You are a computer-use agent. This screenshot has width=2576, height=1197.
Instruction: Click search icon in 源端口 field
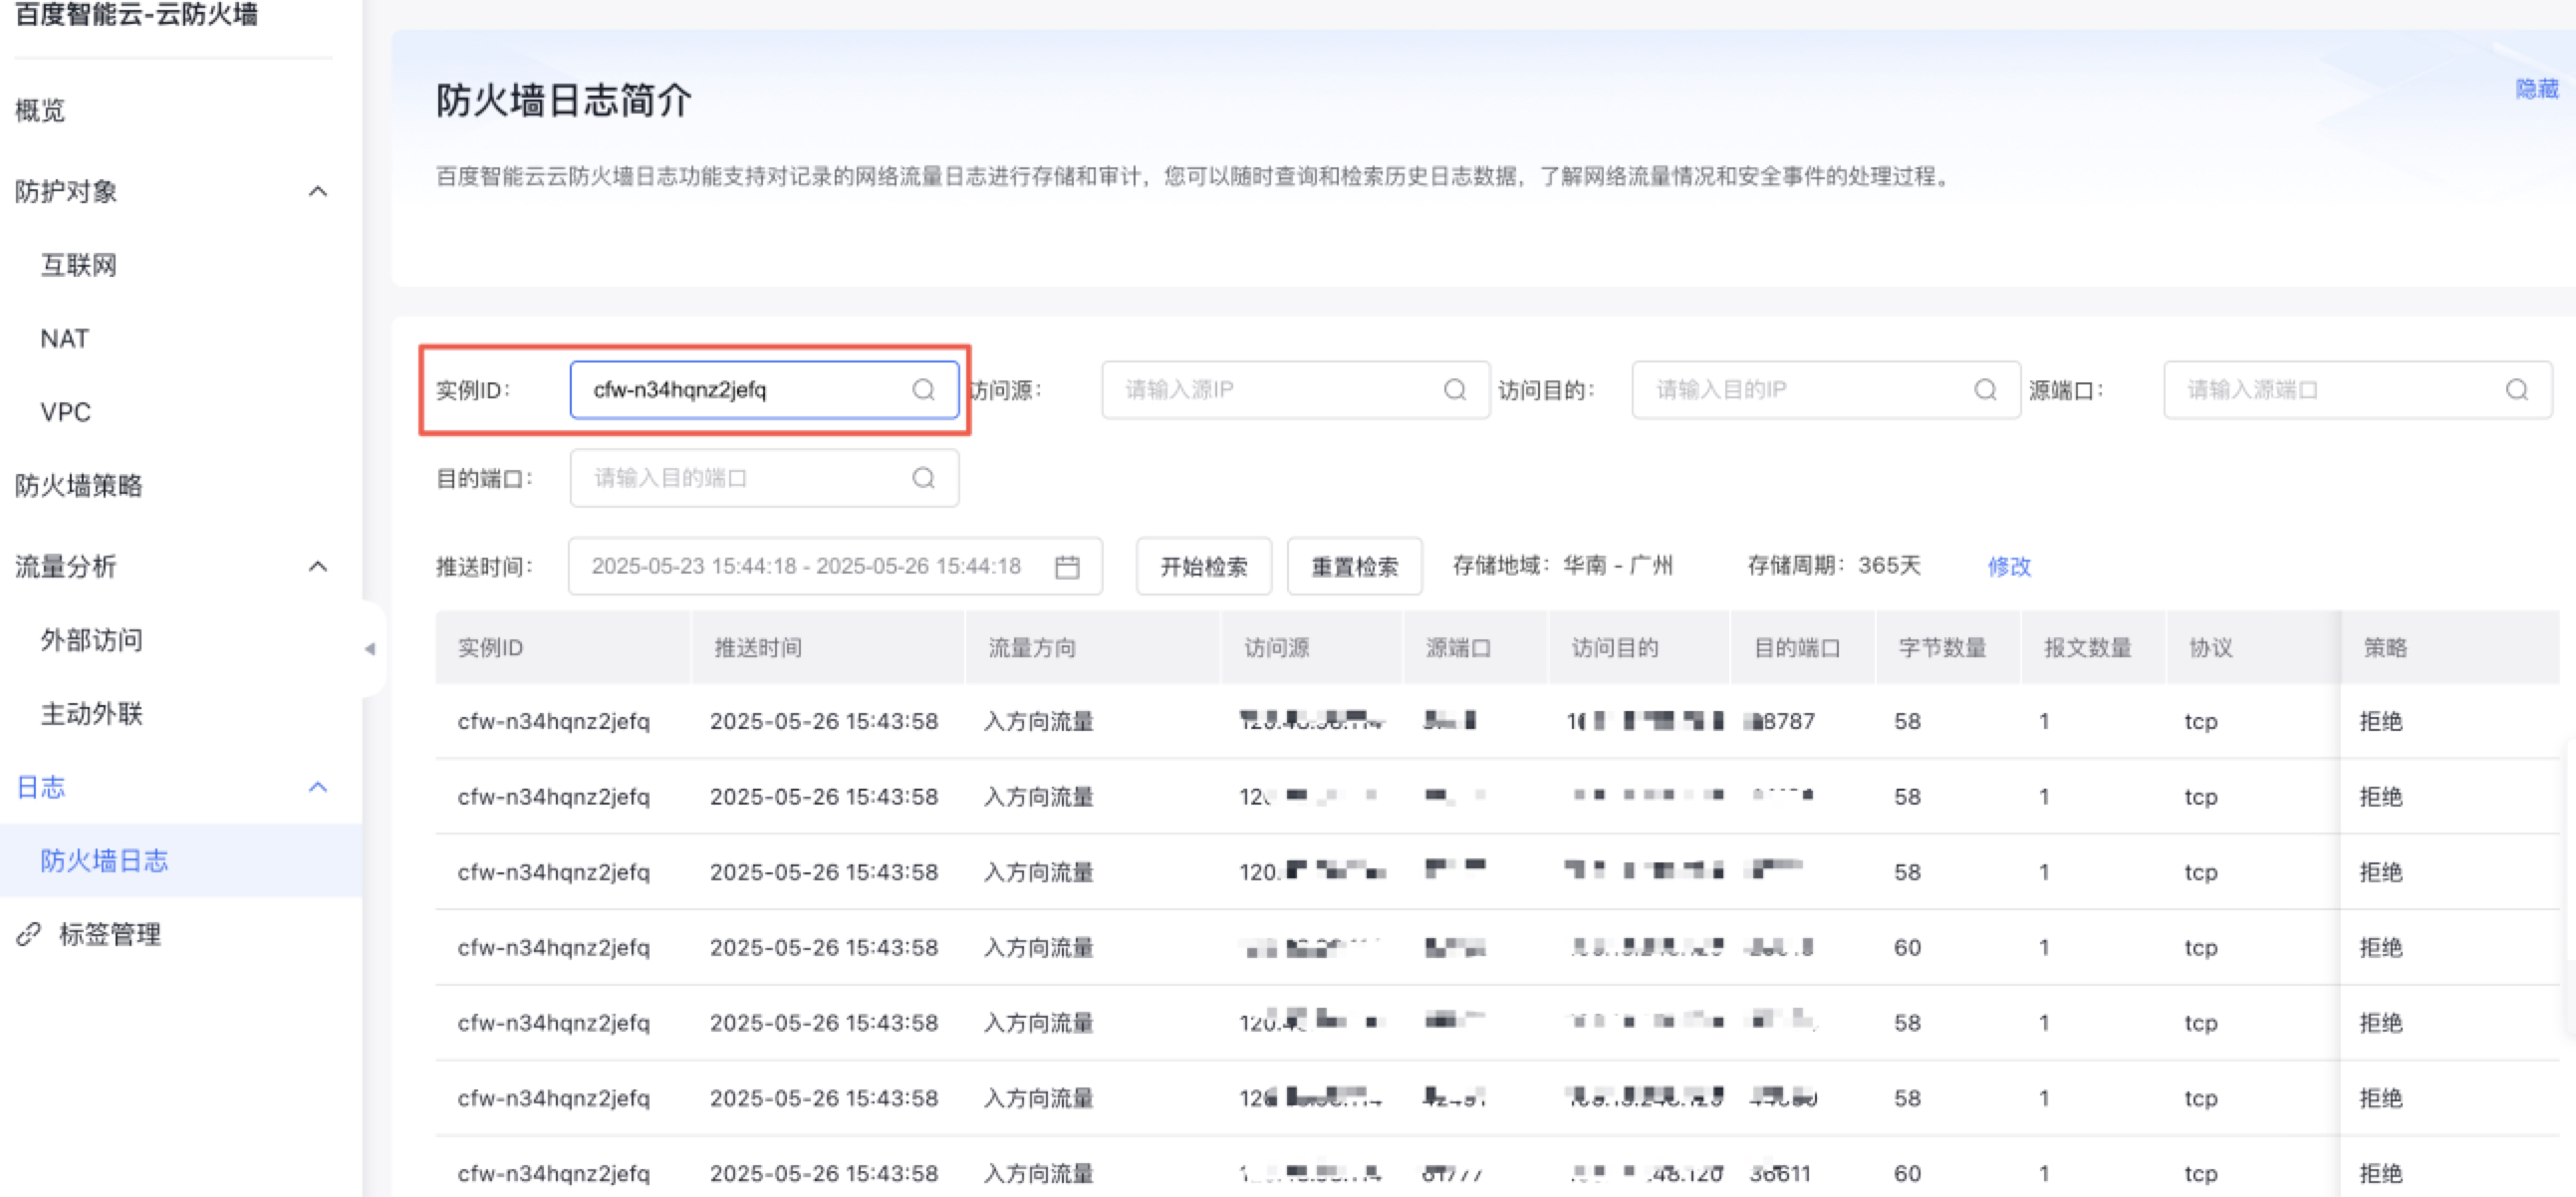pos(2517,389)
